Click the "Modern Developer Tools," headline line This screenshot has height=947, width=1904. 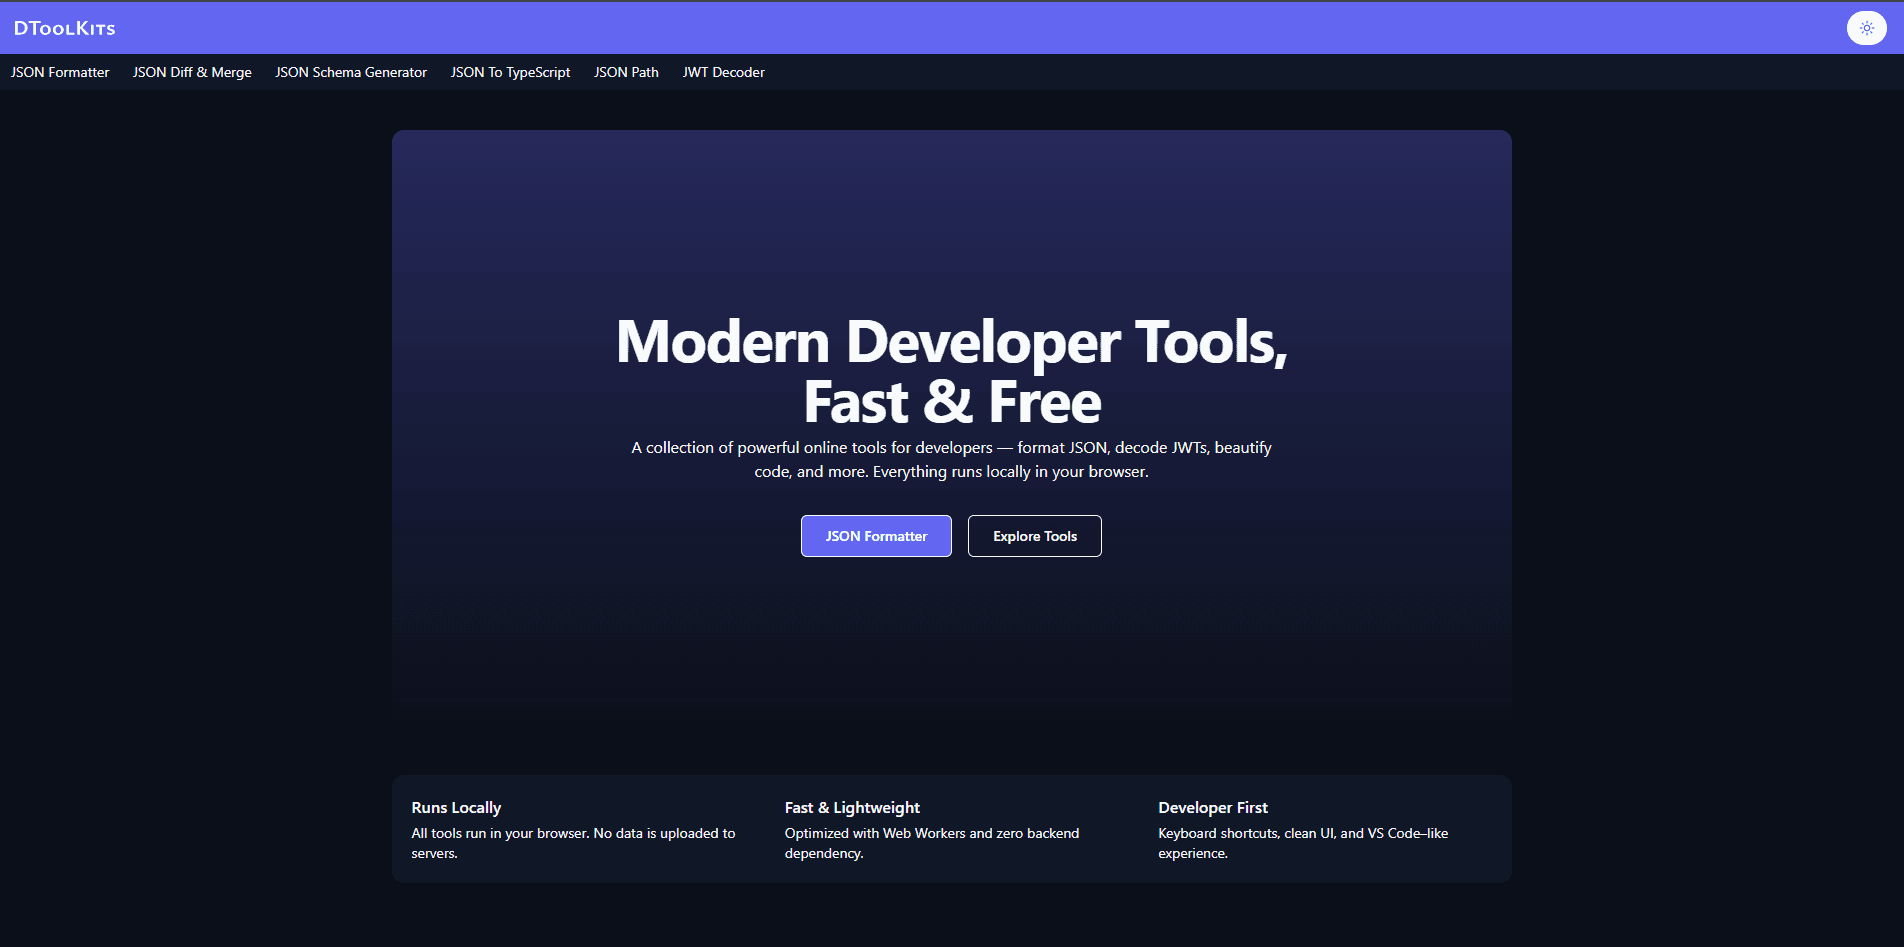(951, 342)
